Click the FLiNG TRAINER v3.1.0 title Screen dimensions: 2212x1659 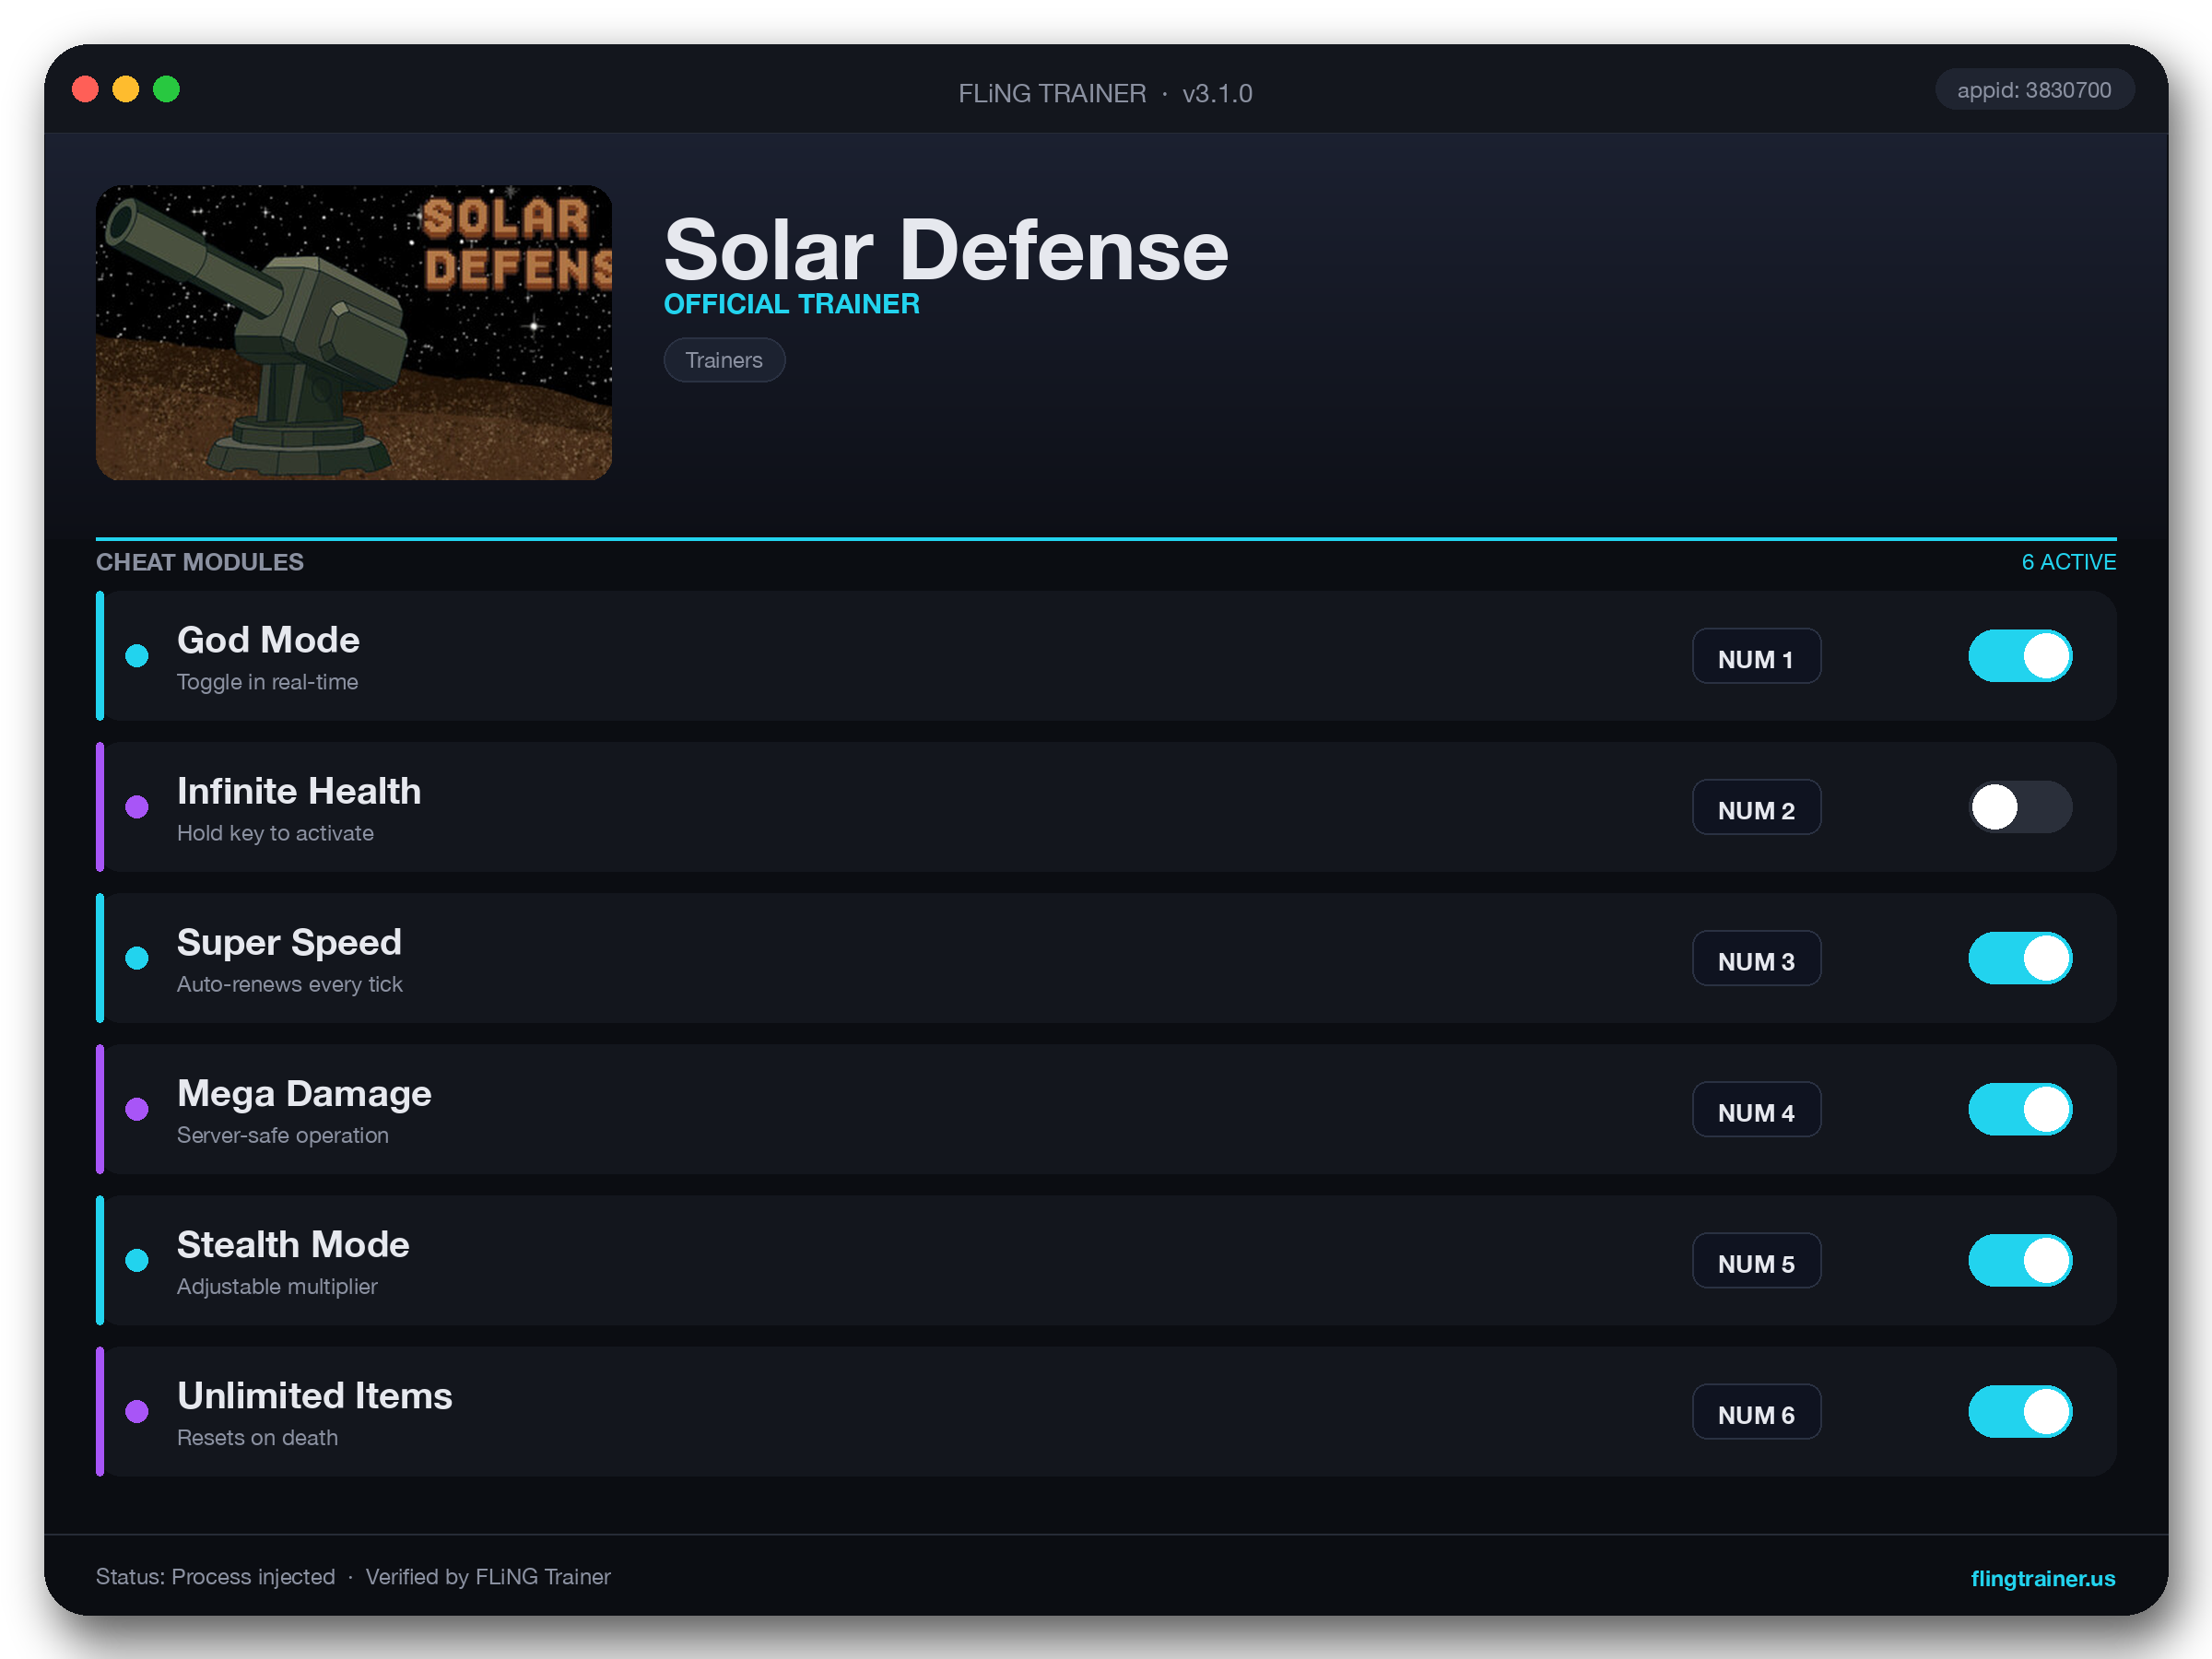(1105, 93)
